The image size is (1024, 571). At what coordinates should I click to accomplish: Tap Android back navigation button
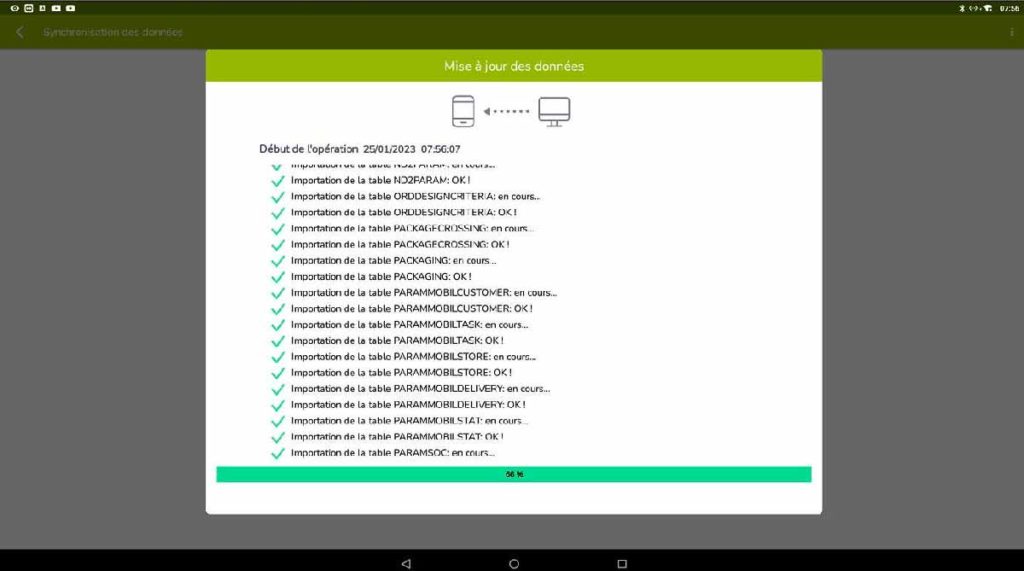coord(406,563)
